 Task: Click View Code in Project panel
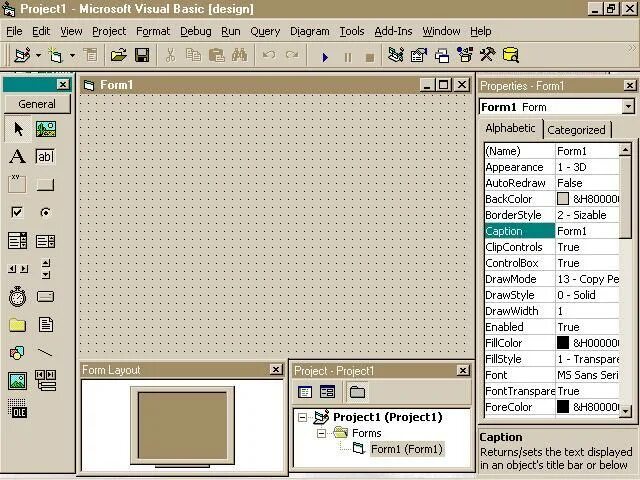(305, 392)
